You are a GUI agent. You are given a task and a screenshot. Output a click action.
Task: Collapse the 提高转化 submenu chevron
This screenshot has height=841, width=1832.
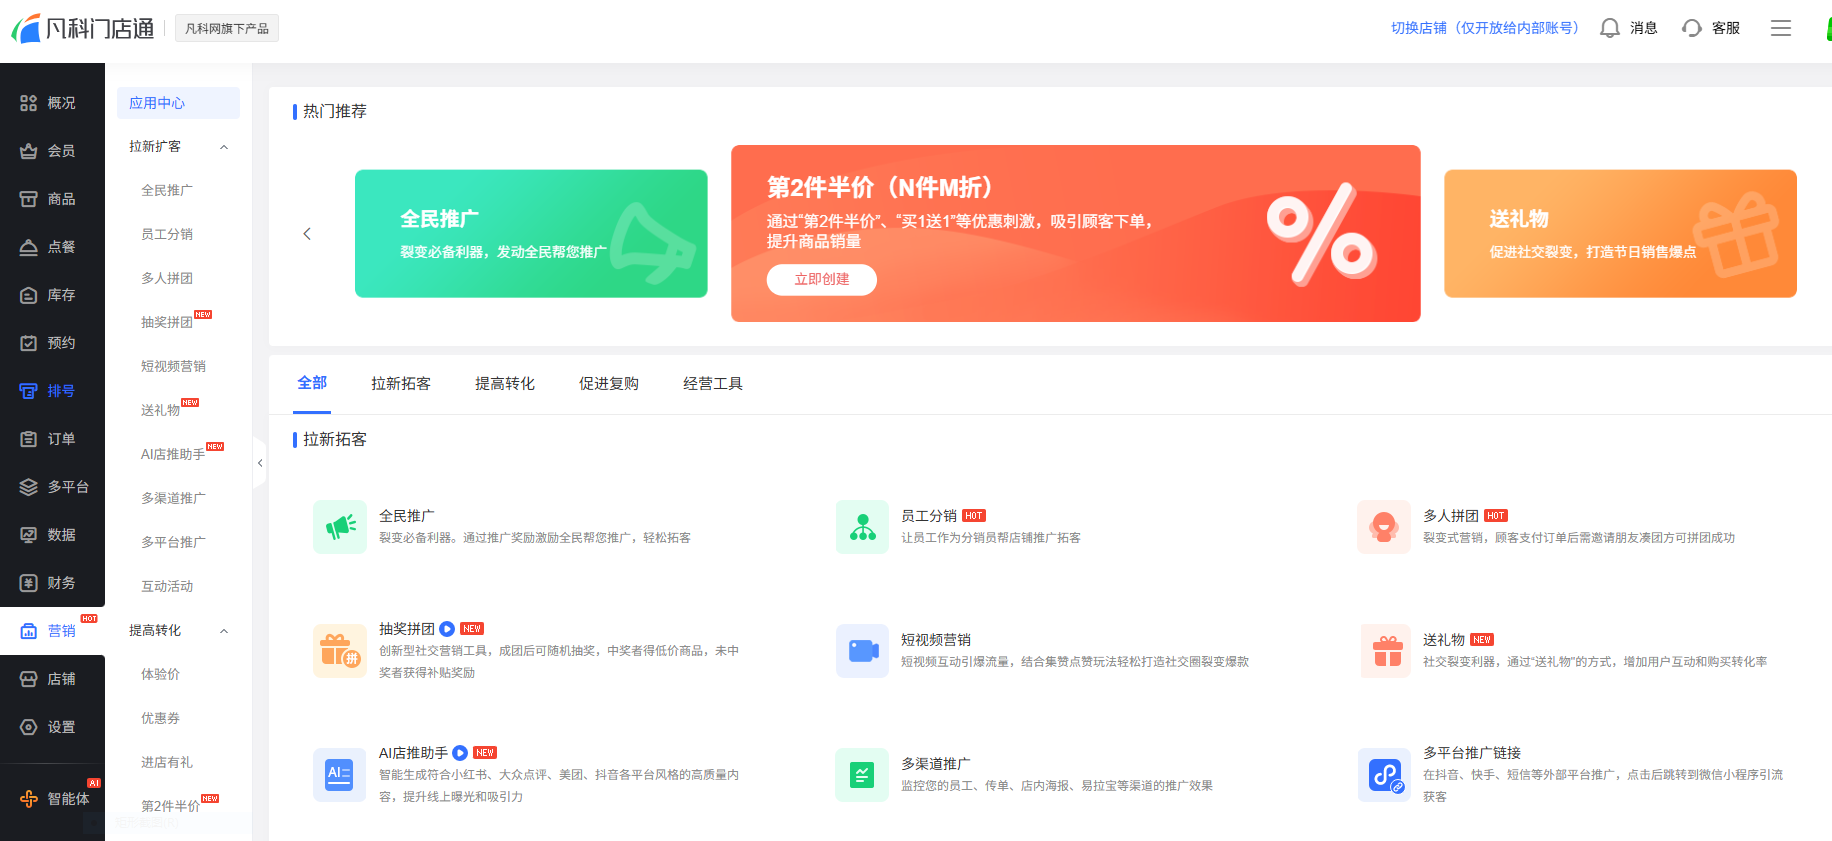coord(224,631)
